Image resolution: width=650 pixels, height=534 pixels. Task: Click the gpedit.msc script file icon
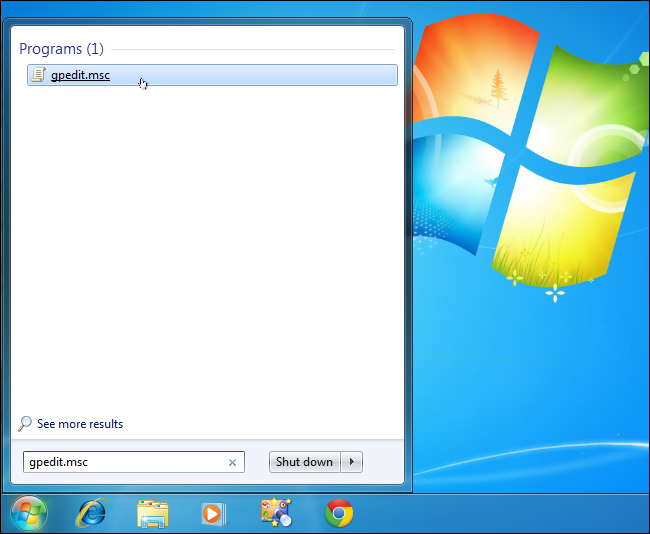point(38,75)
